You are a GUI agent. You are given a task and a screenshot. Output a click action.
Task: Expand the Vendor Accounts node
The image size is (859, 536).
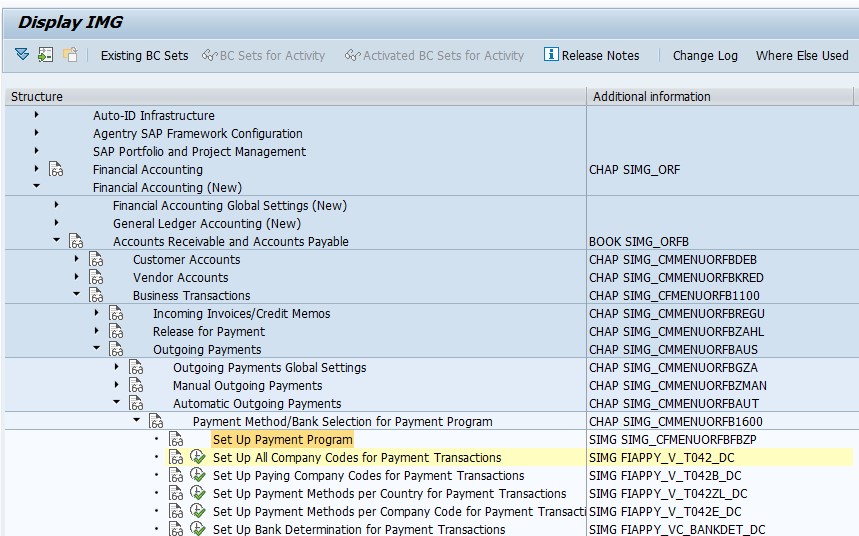coord(77,276)
